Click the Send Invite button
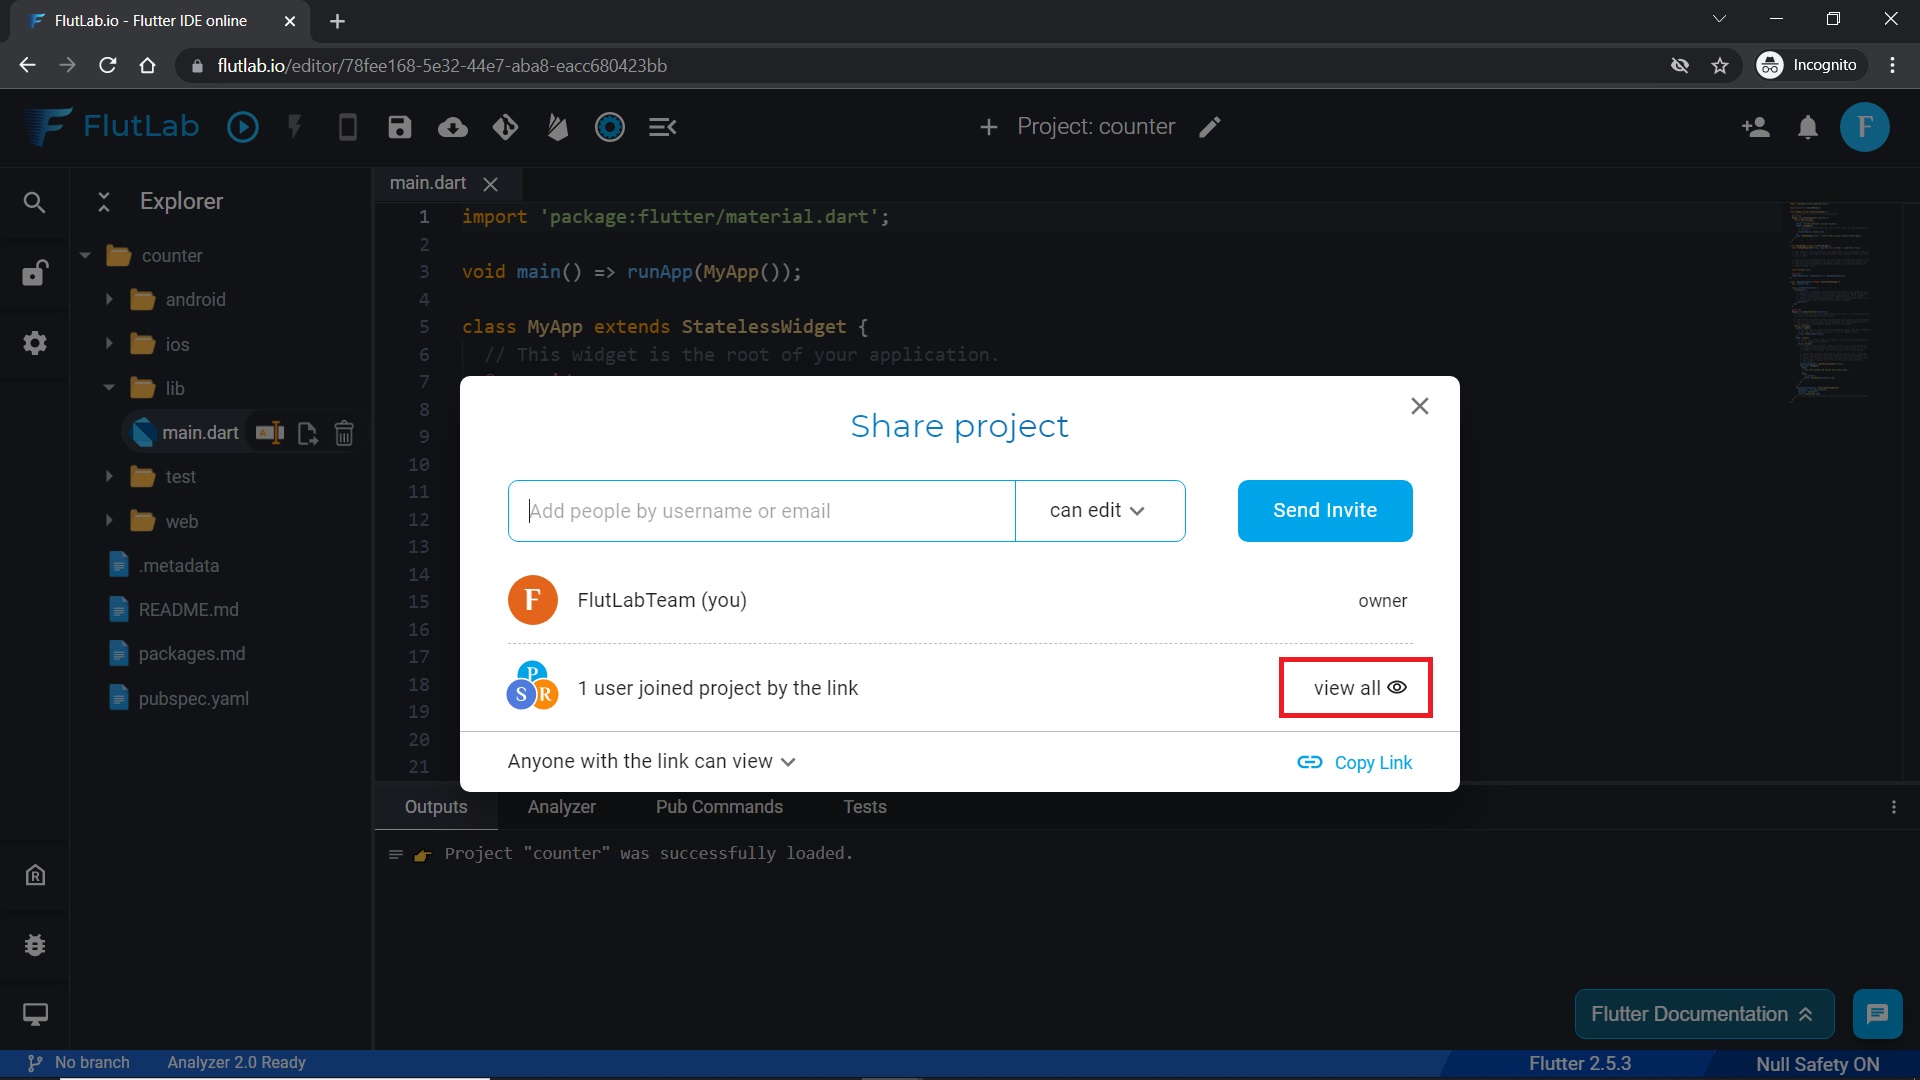 [1325, 511]
